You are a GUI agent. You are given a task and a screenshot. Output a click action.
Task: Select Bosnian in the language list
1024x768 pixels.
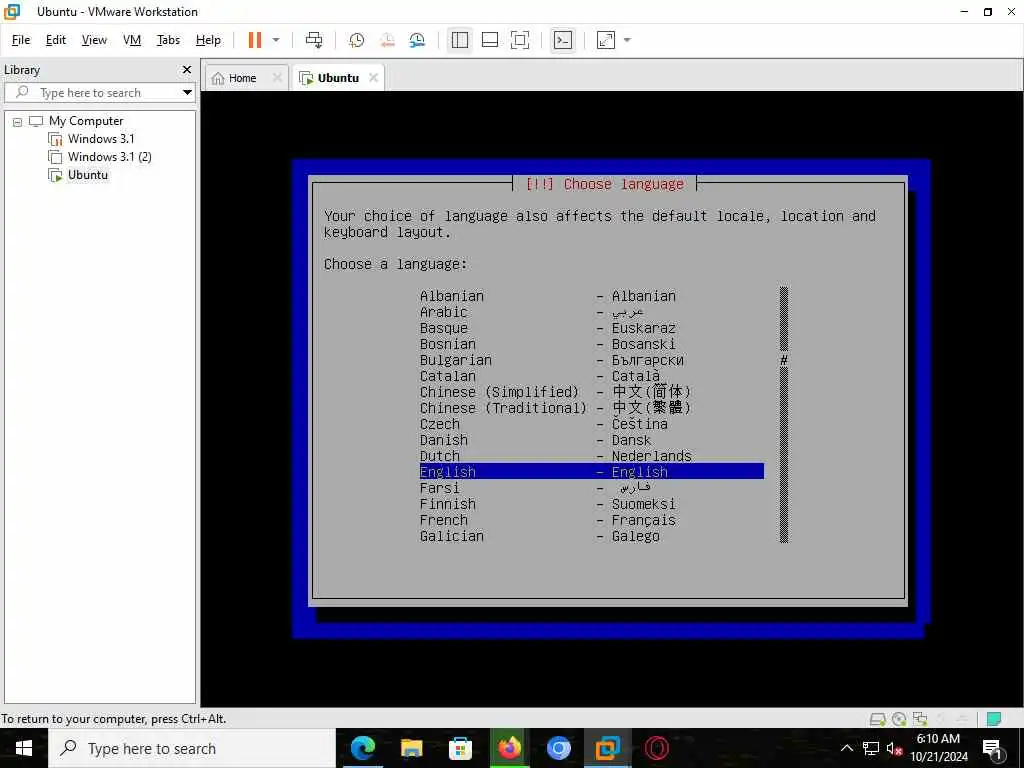pyautogui.click(x=592, y=344)
